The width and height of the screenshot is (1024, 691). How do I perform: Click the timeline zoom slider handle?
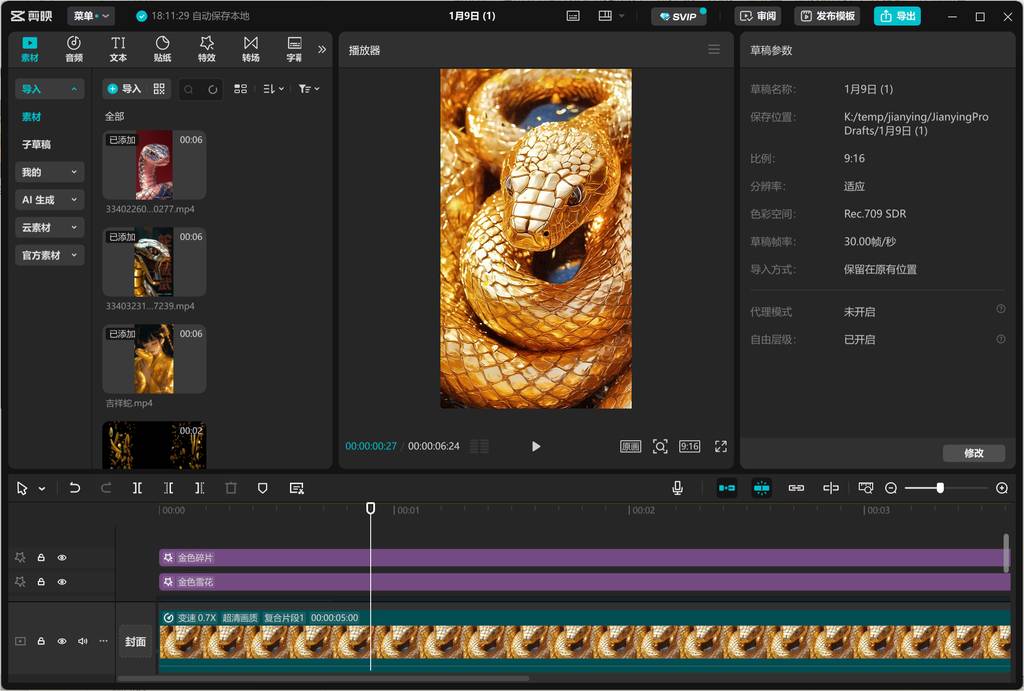(940, 488)
